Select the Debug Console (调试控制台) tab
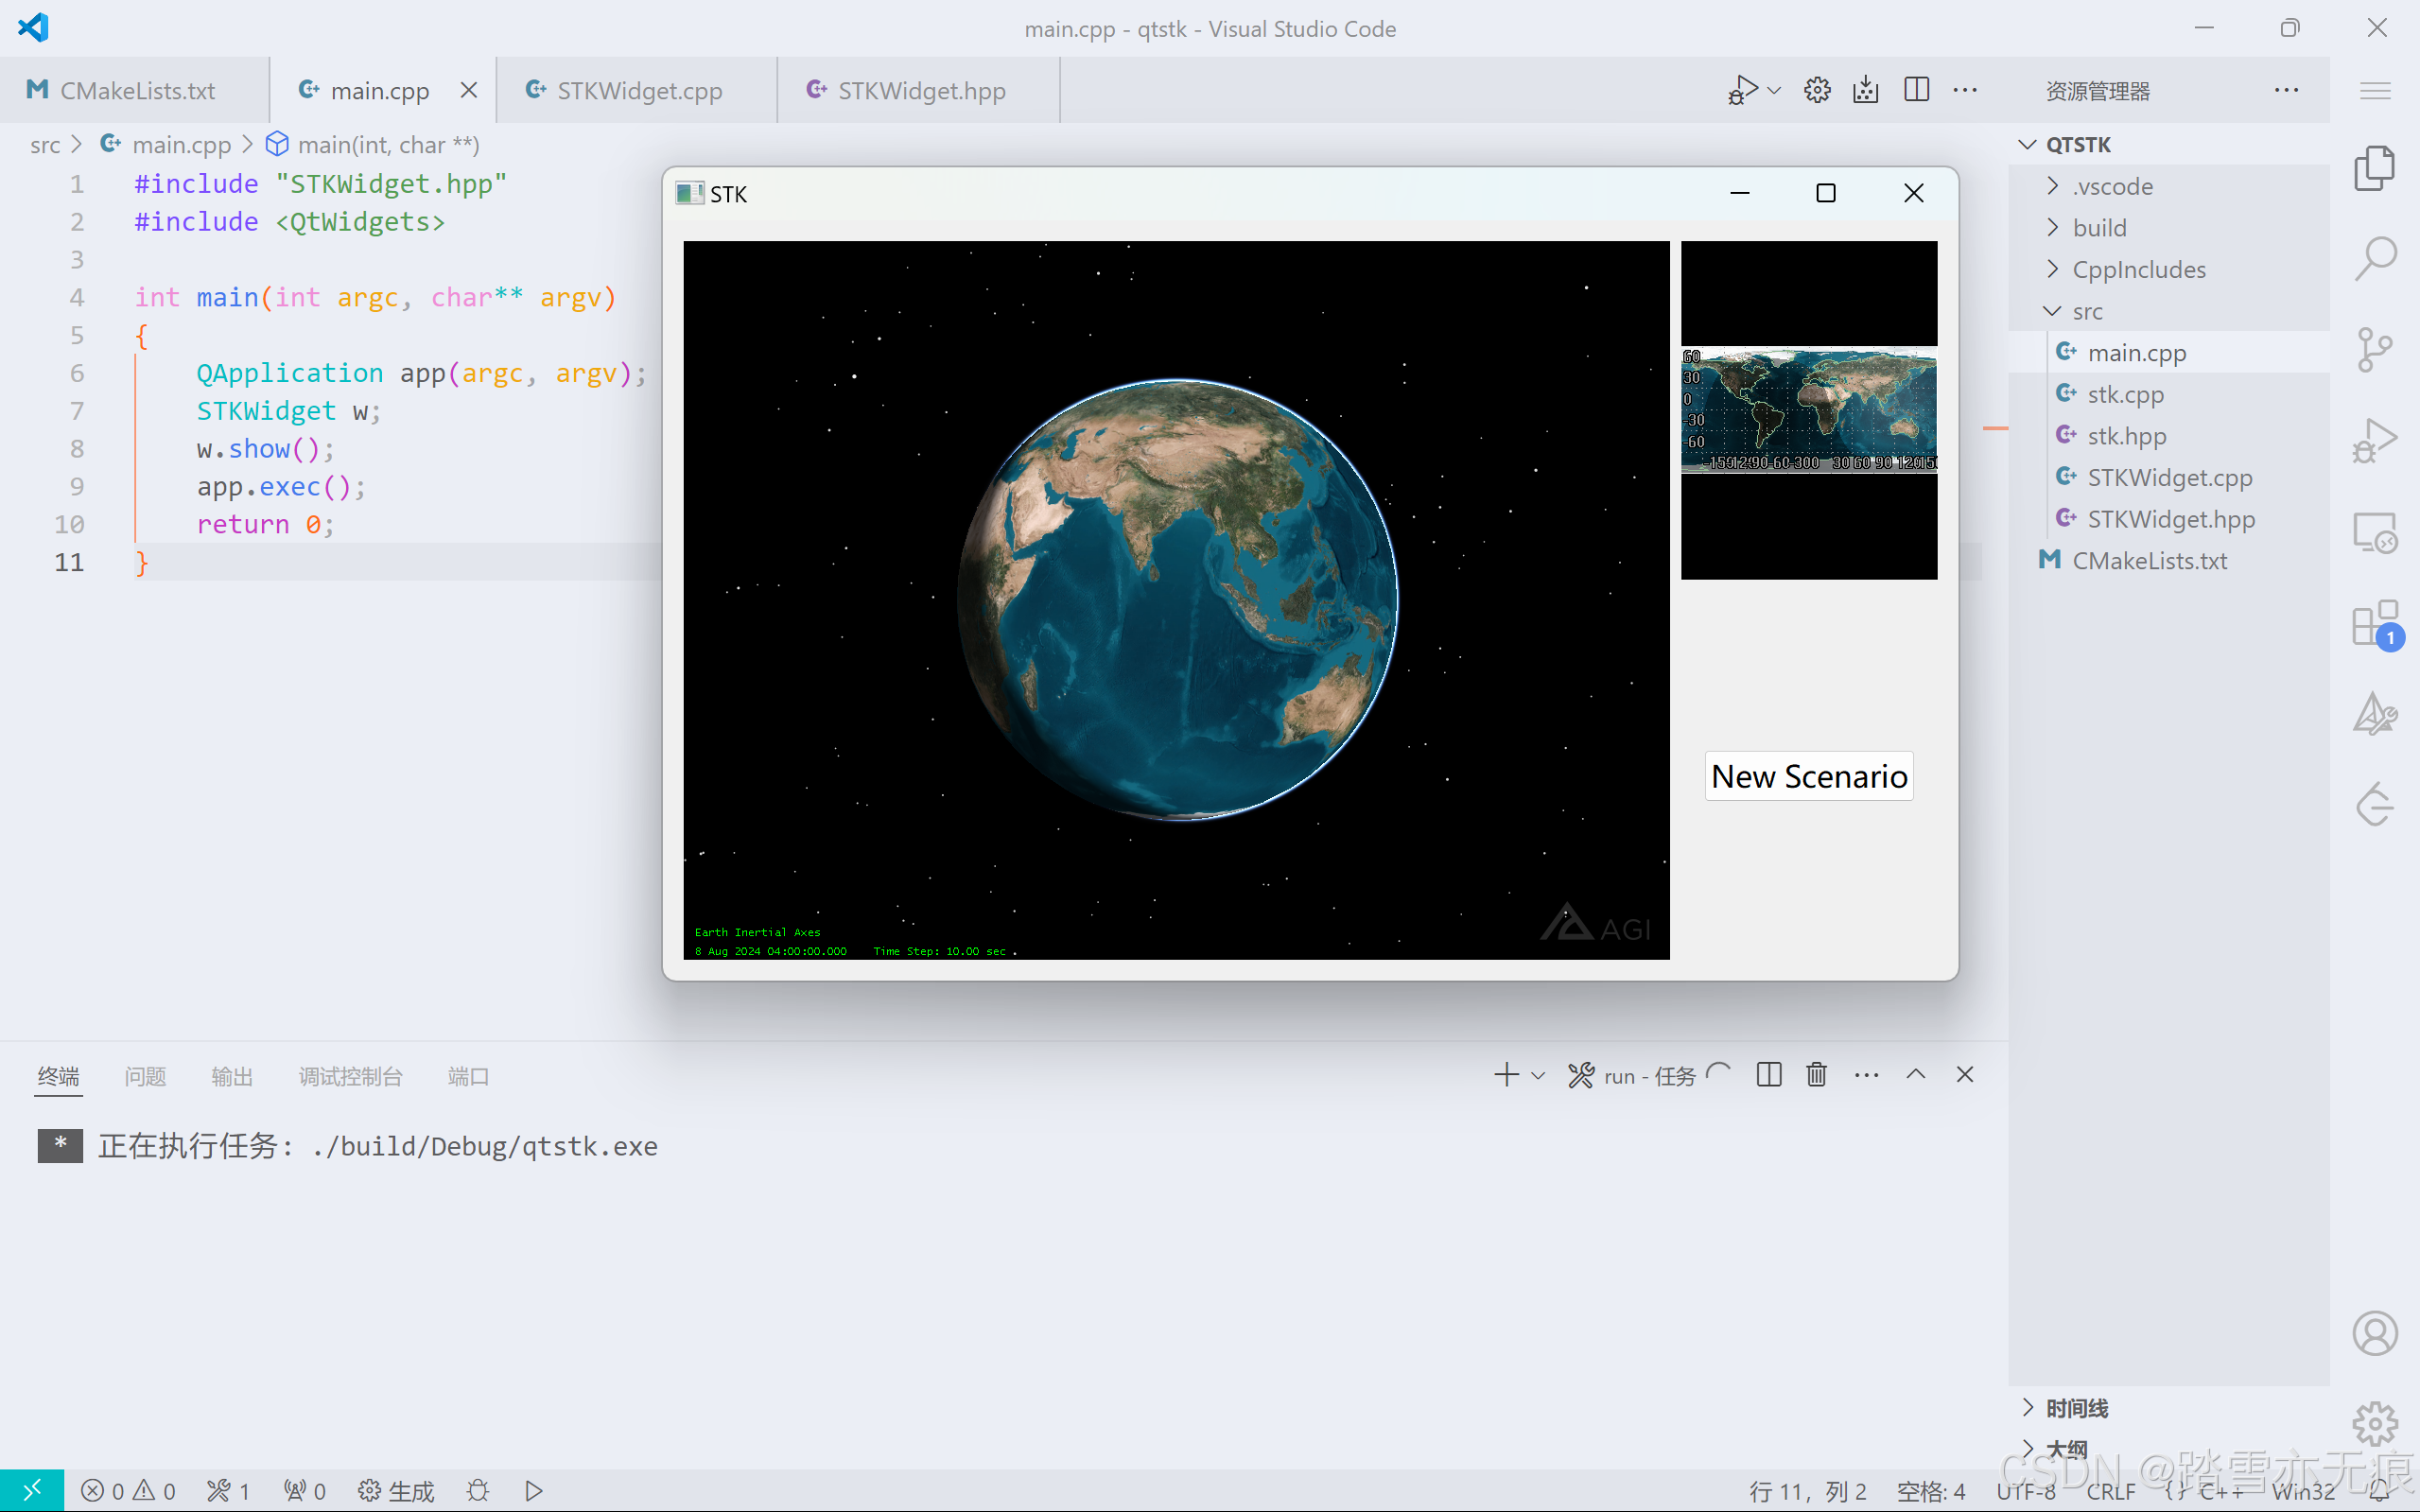The height and width of the screenshot is (1512, 2420). coord(350,1076)
